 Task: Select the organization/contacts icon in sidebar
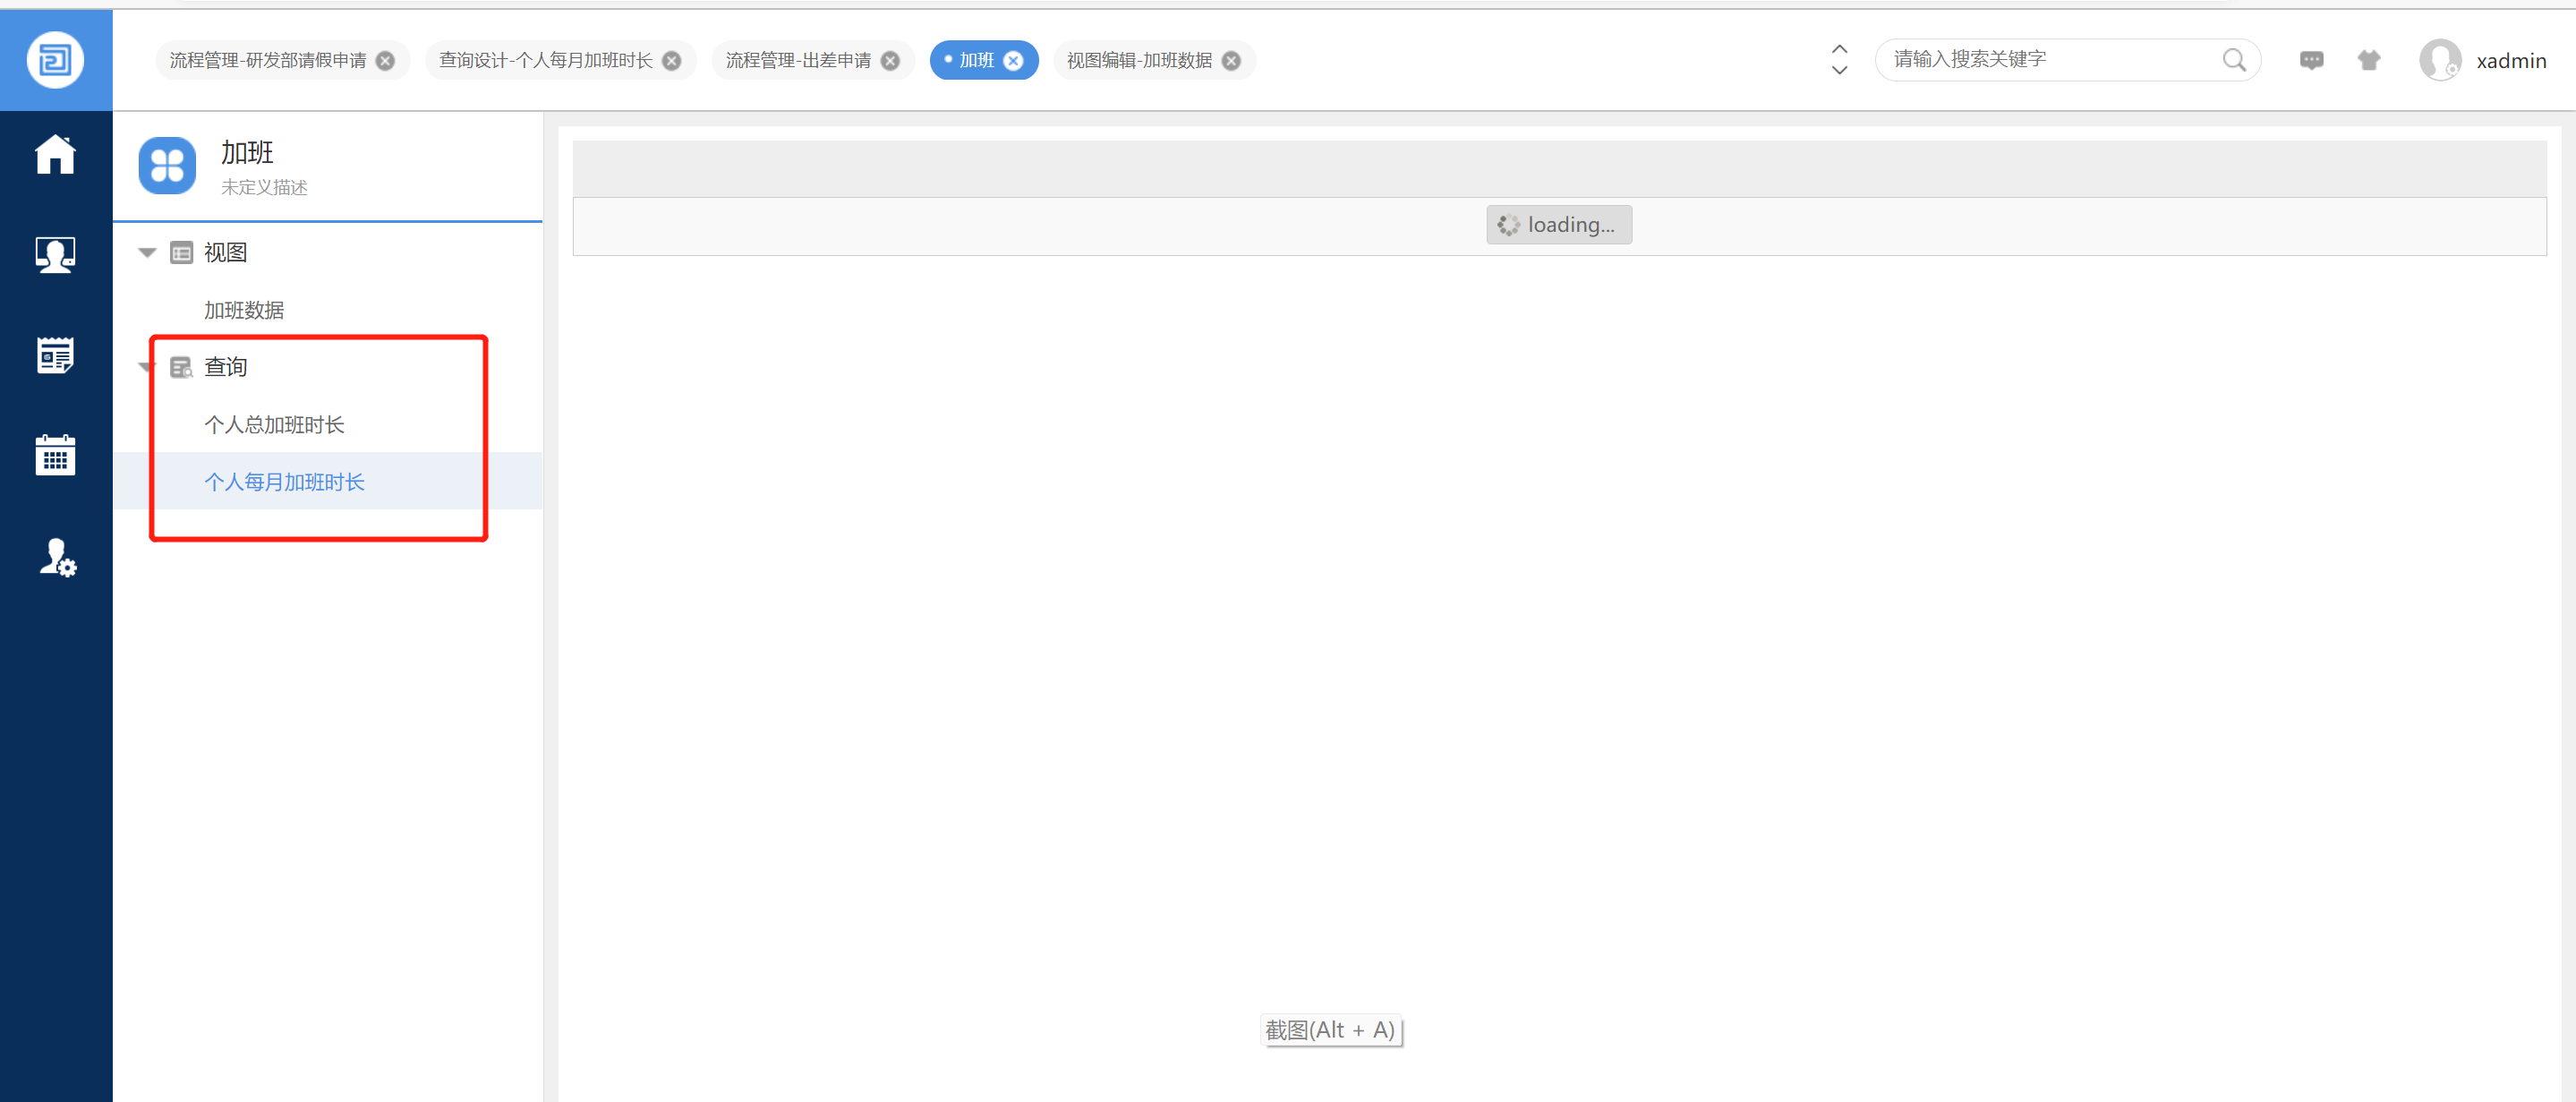[x=55, y=255]
